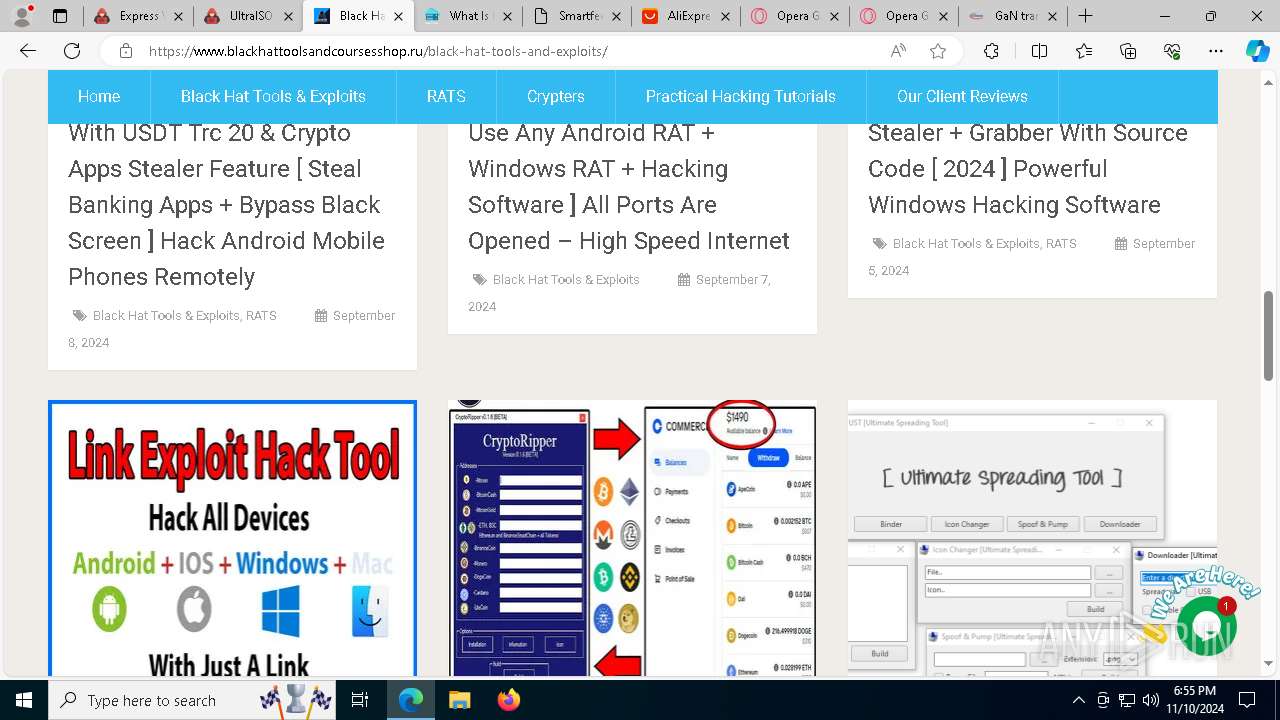The image size is (1280, 720).
Task: Open Settings and more menu
Action: point(1216,51)
